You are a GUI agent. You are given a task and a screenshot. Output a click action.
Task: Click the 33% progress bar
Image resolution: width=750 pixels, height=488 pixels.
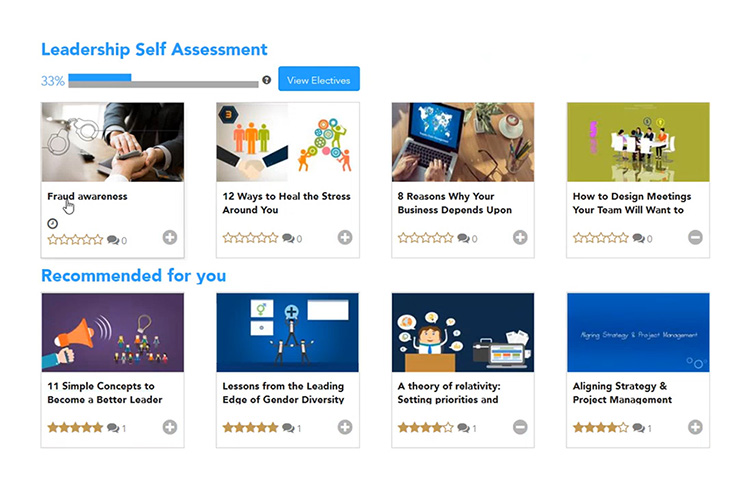pos(163,81)
